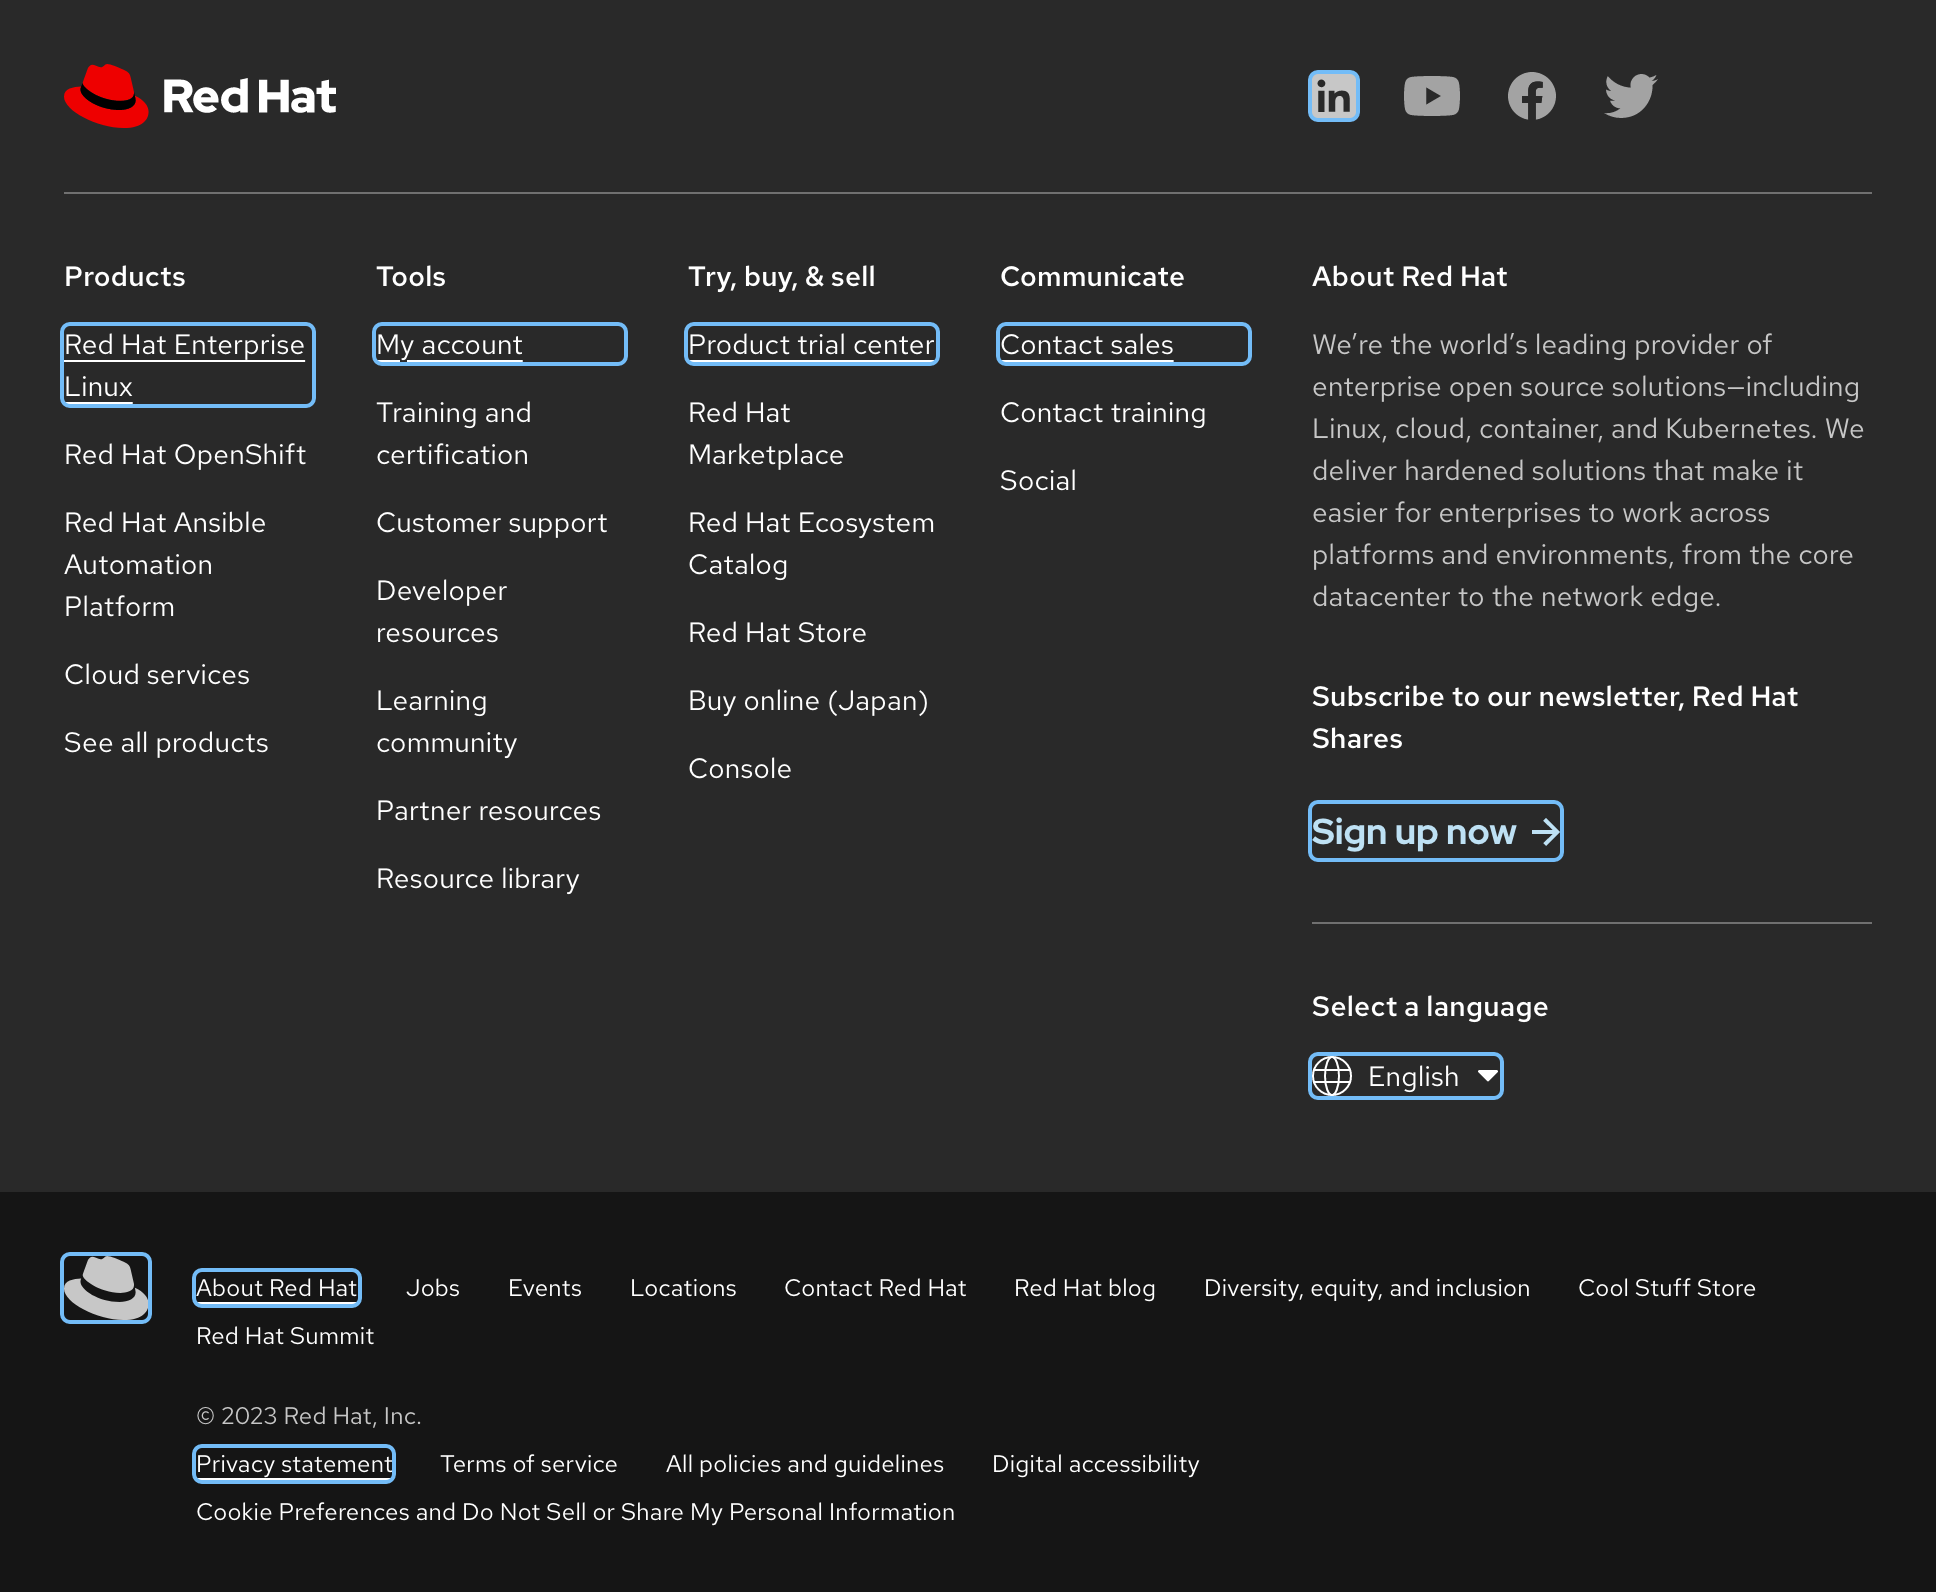Select Events in the footer menu
This screenshot has width=1936, height=1592.
[544, 1288]
